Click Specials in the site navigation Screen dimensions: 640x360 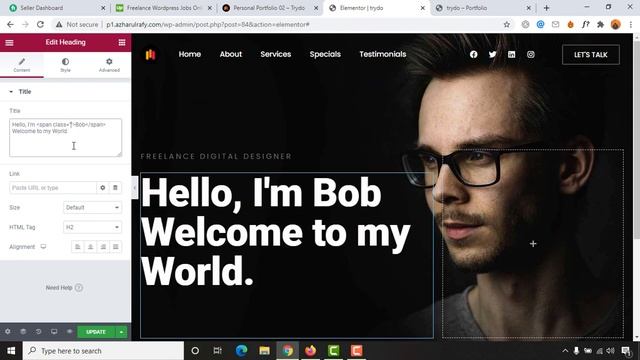coord(325,54)
